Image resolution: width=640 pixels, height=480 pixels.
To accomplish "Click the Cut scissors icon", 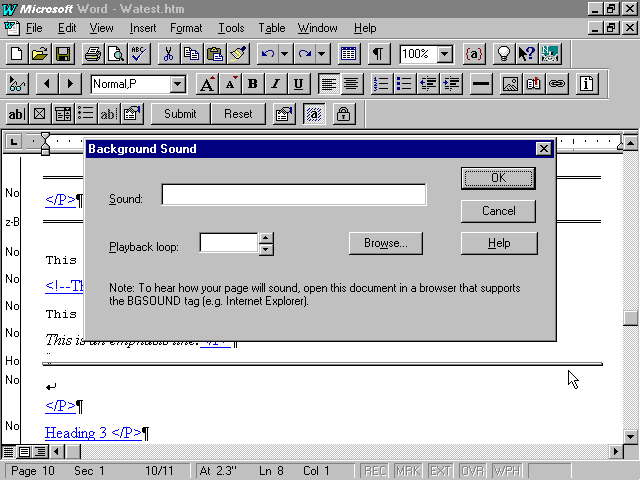I will [x=168, y=54].
